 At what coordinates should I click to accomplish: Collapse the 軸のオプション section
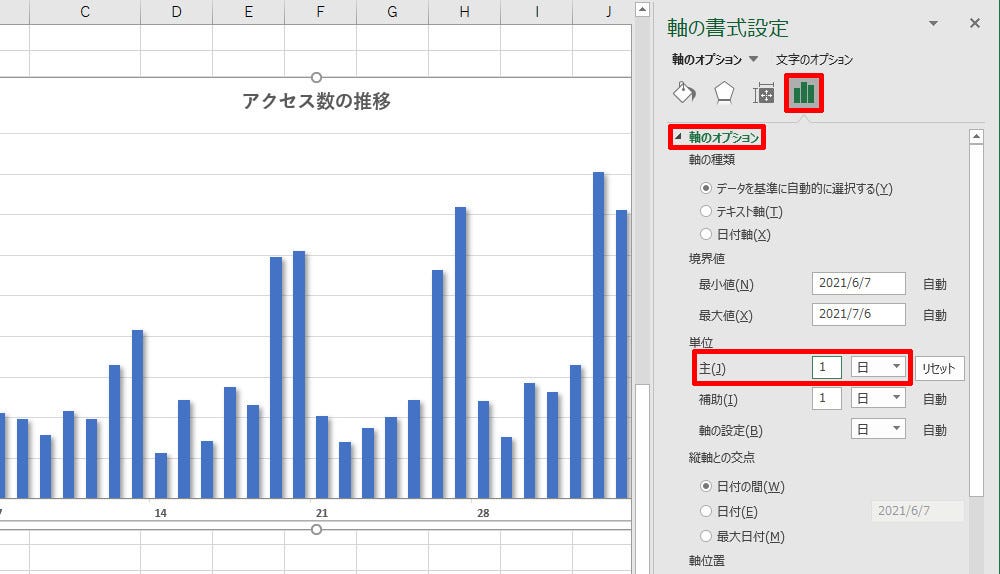[x=679, y=137]
